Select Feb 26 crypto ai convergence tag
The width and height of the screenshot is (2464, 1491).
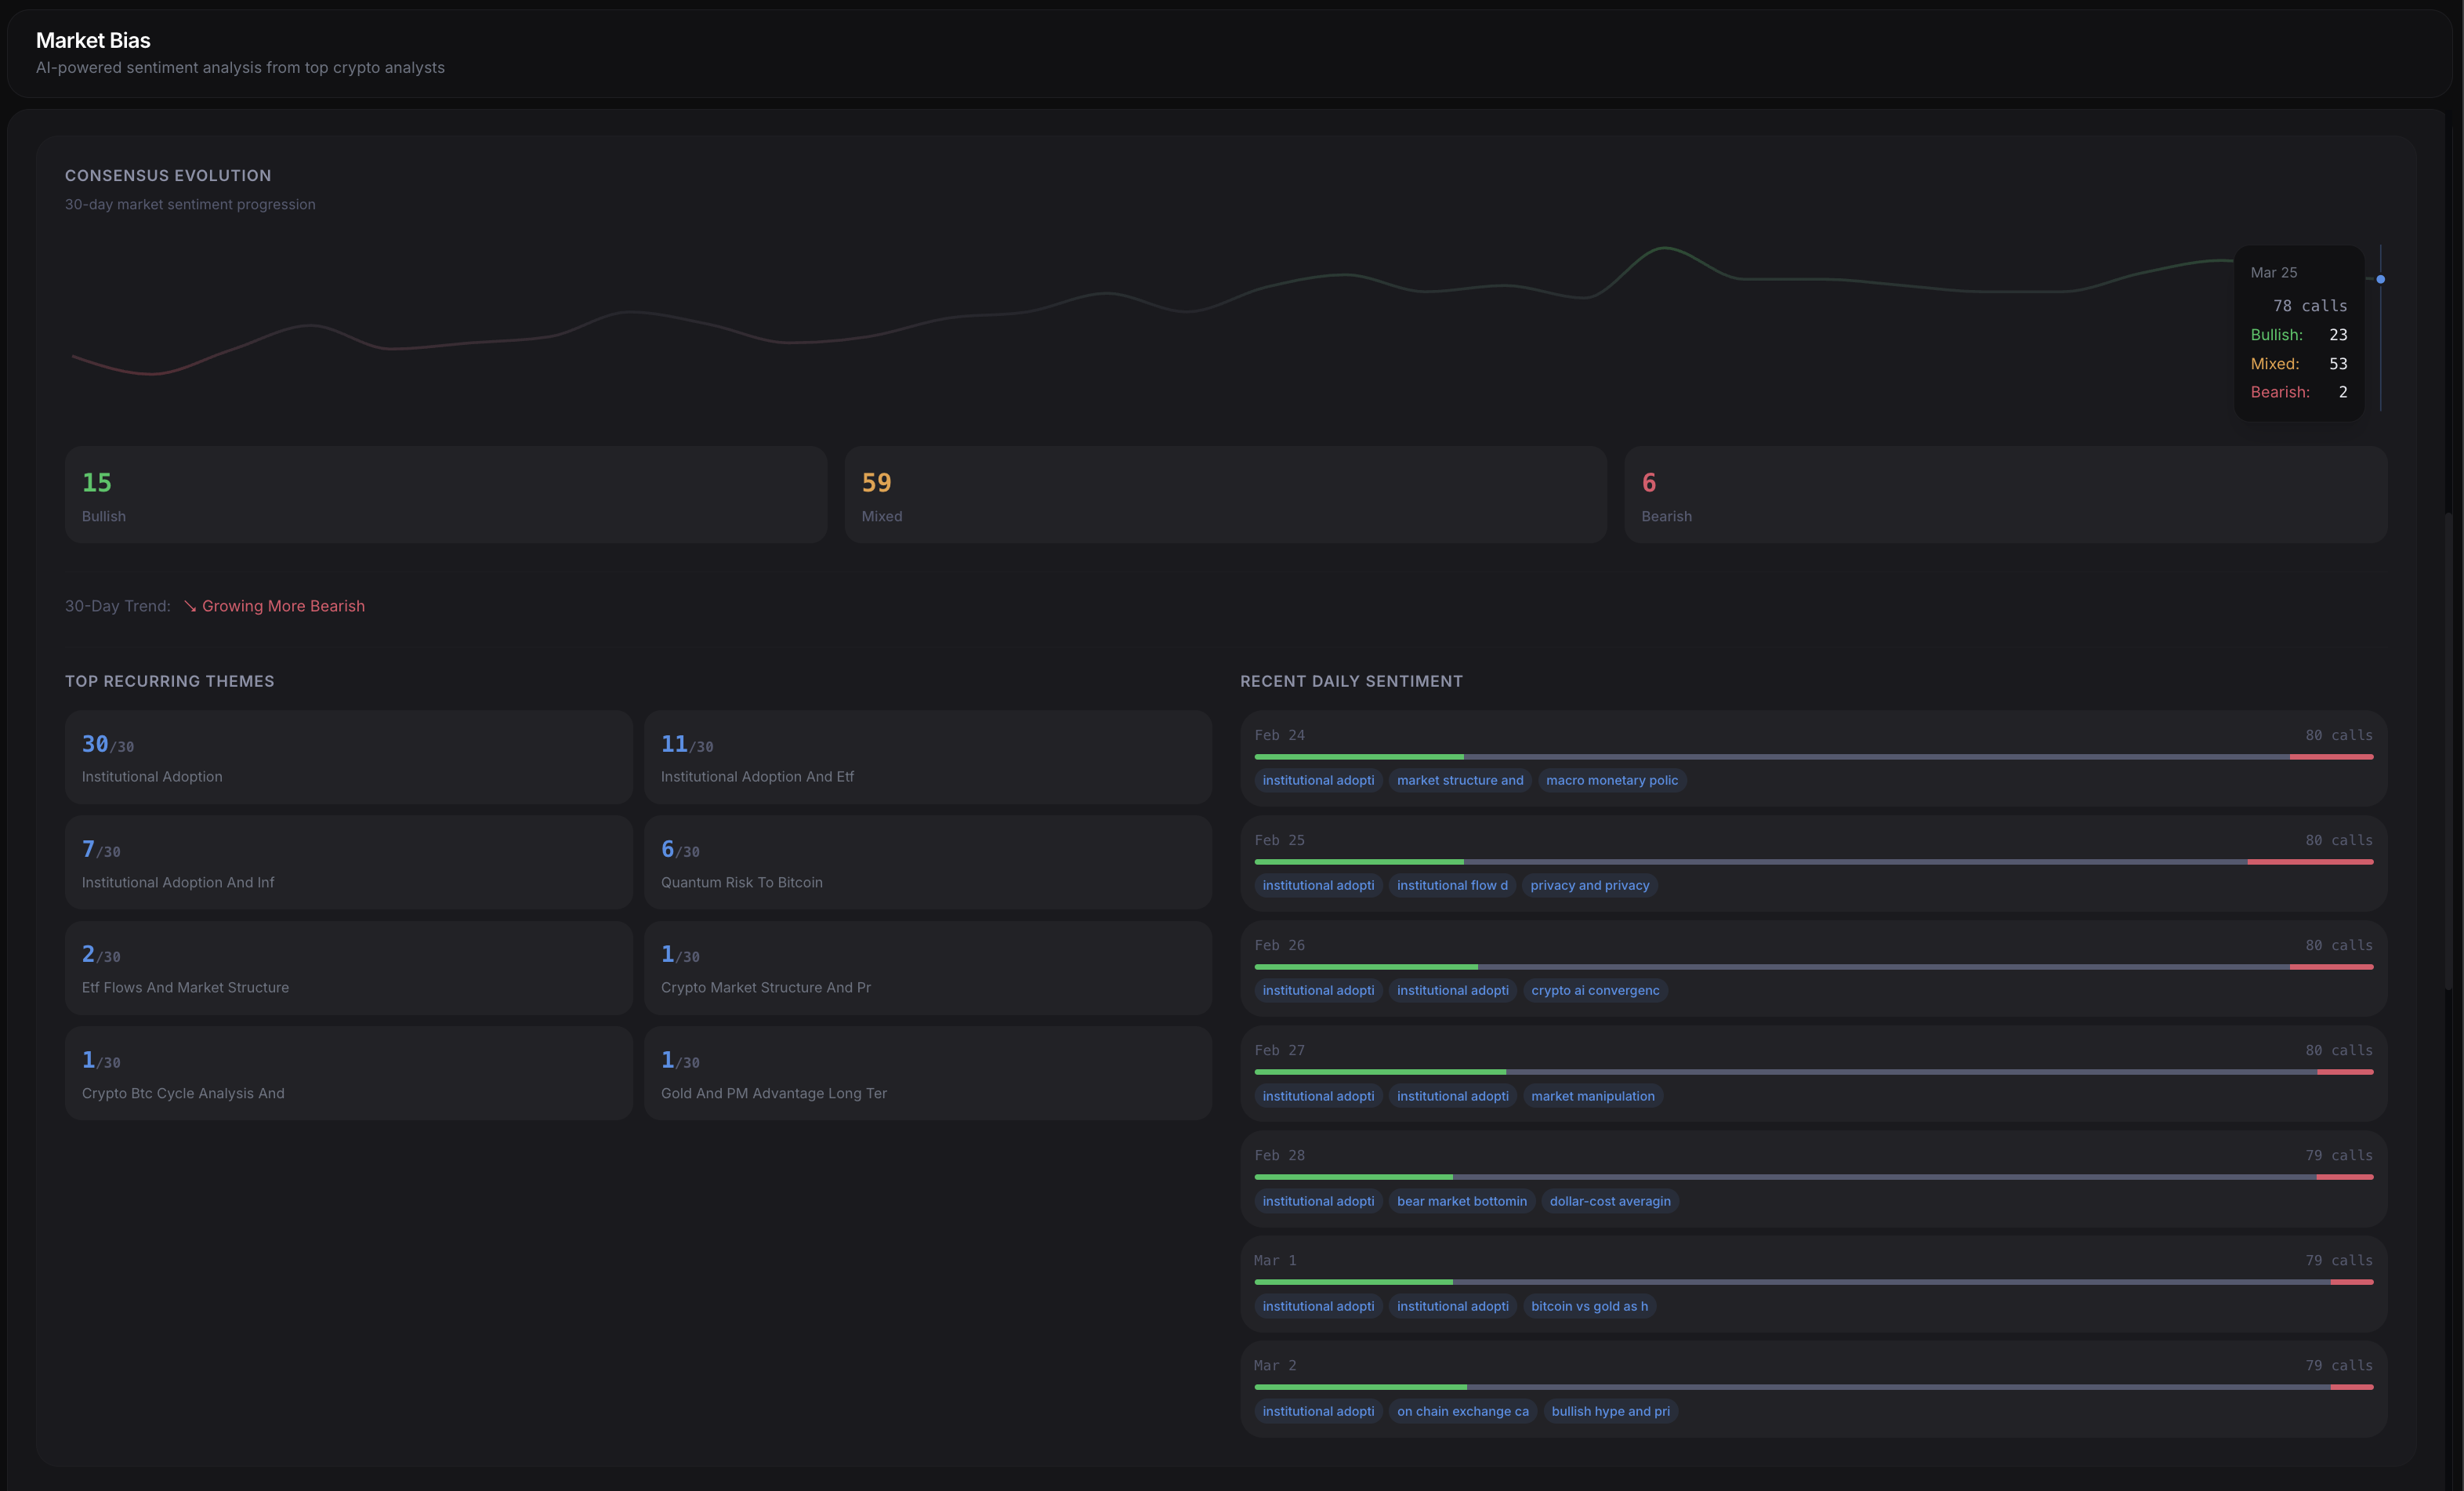click(x=1594, y=990)
